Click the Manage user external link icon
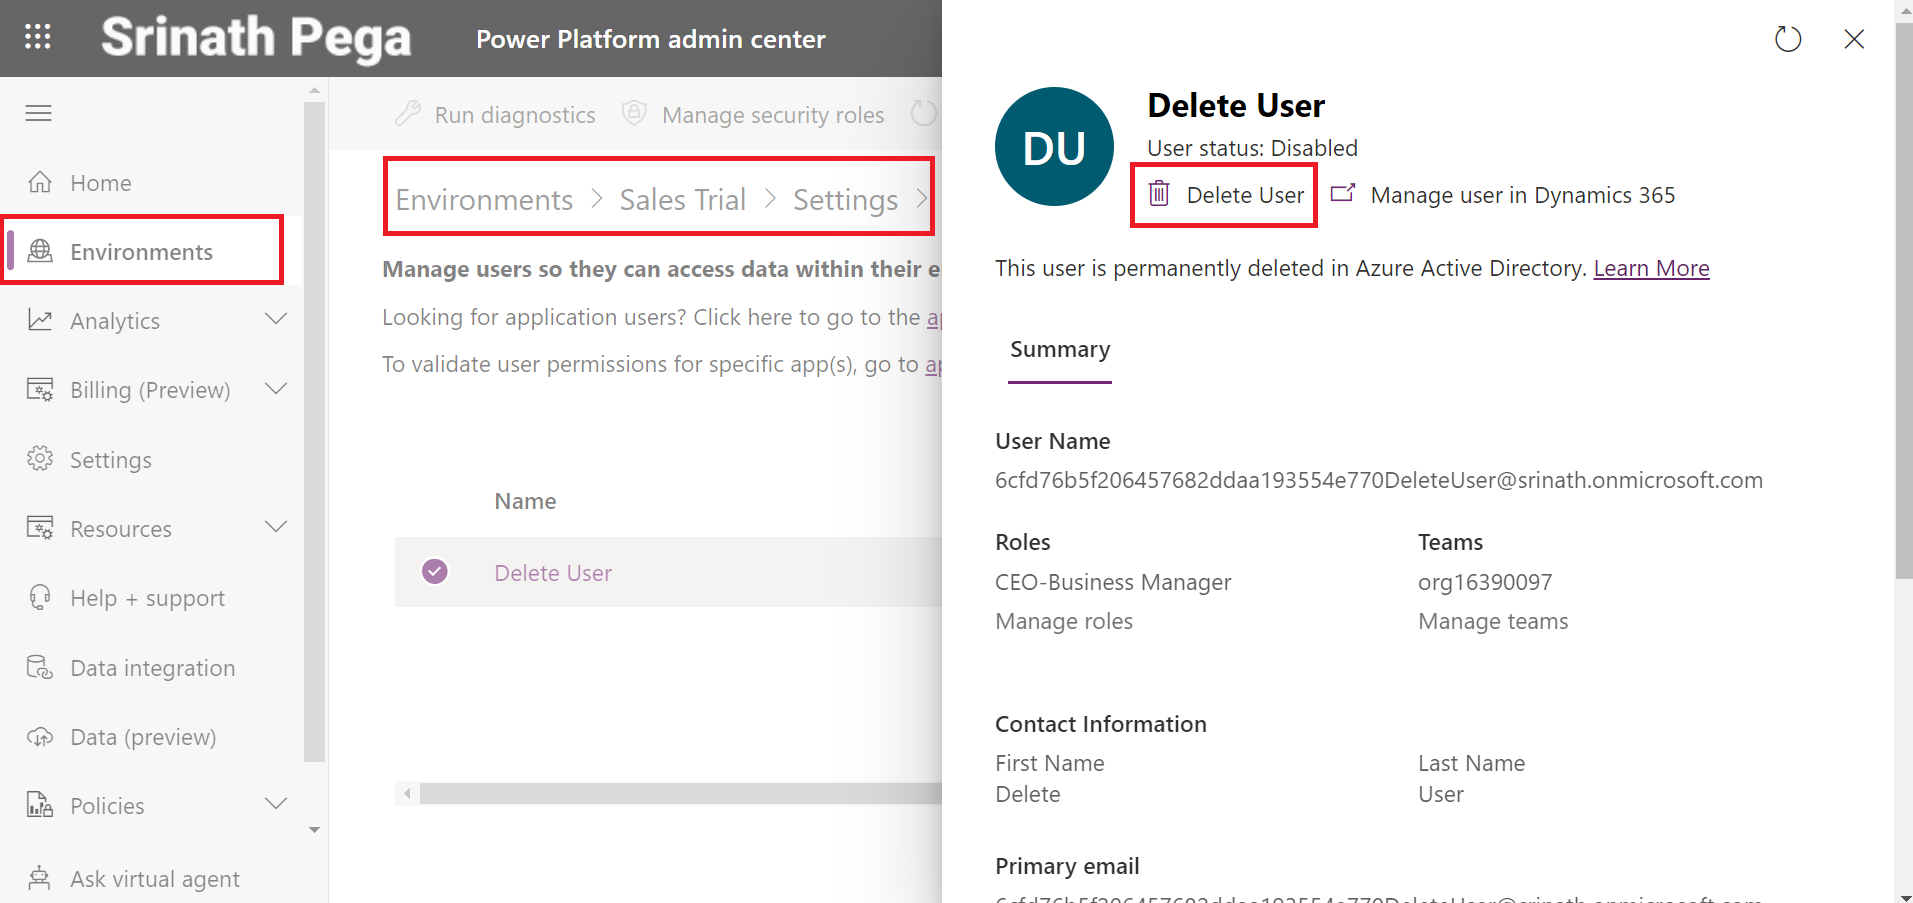This screenshot has height=903, width=1913. [x=1343, y=193]
